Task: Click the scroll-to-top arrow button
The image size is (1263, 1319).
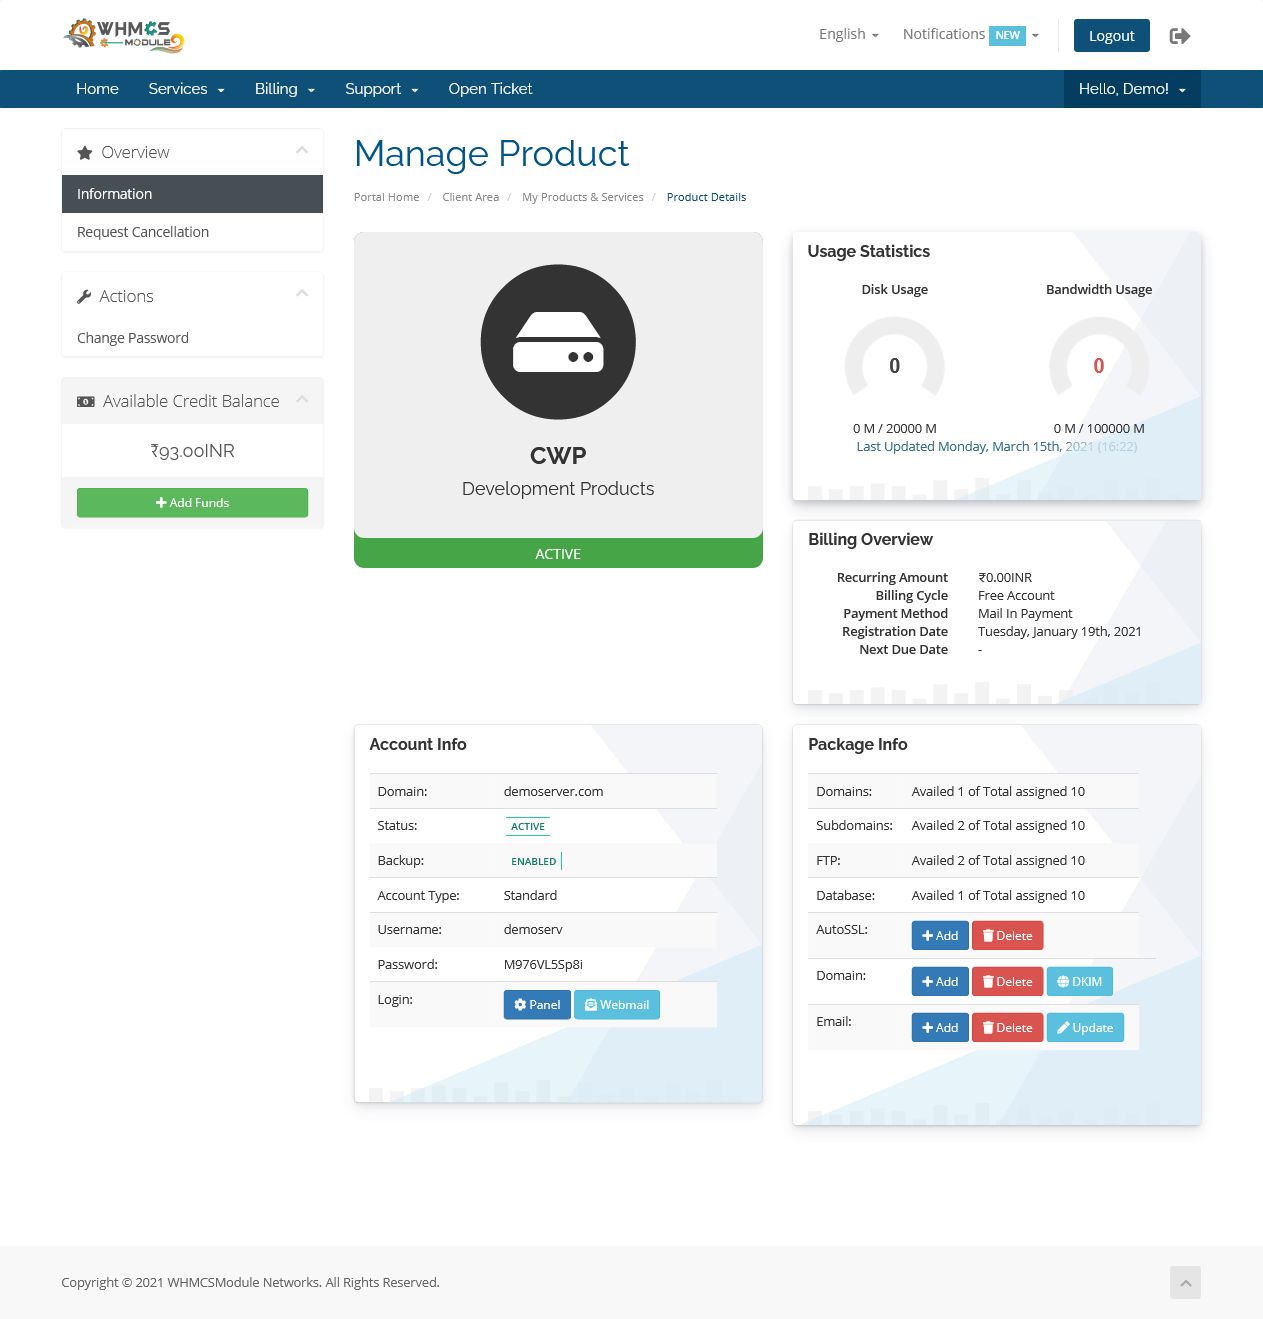Action: coord(1185,1283)
